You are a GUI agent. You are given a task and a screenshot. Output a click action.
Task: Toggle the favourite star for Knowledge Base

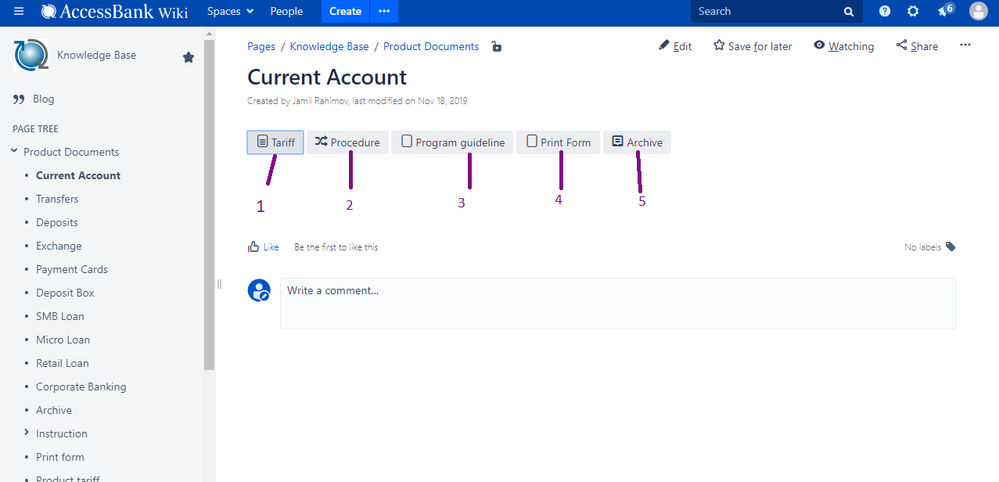point(189,57)
